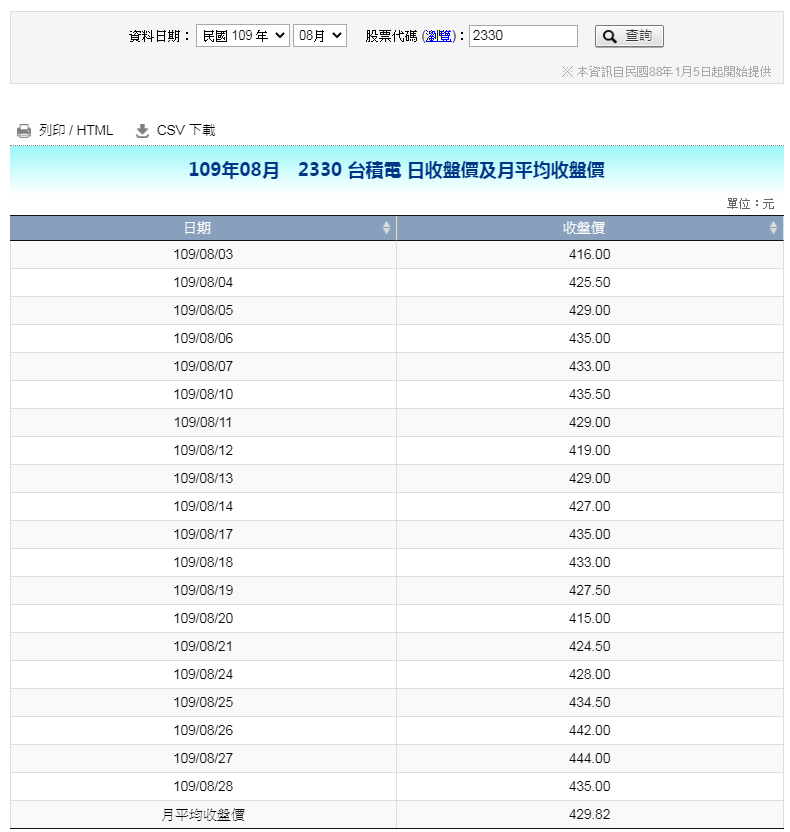Select the date cell 109/08/19
Viewport: 790px width, 832px height.
tap(203, 591)
